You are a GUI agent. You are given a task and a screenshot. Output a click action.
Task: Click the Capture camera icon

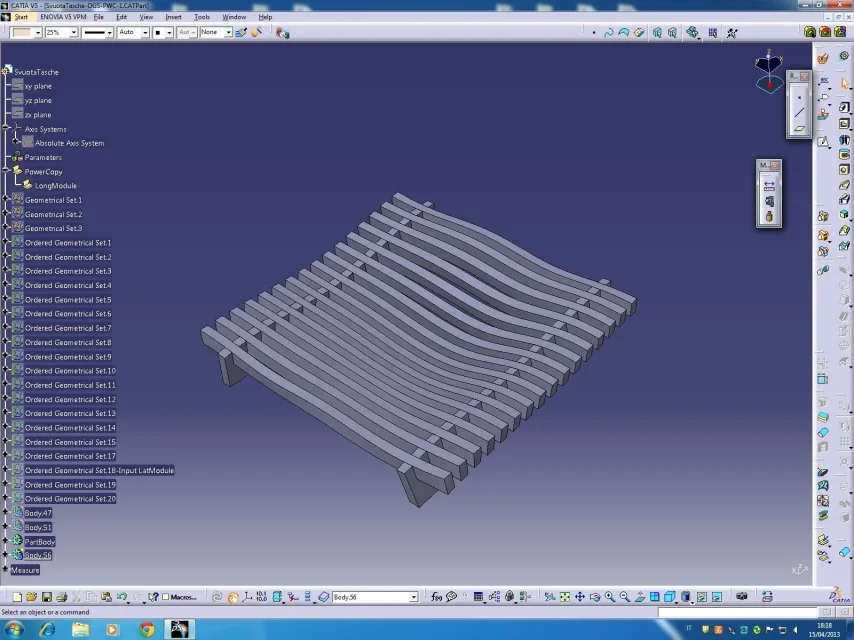tap(741, 597)
